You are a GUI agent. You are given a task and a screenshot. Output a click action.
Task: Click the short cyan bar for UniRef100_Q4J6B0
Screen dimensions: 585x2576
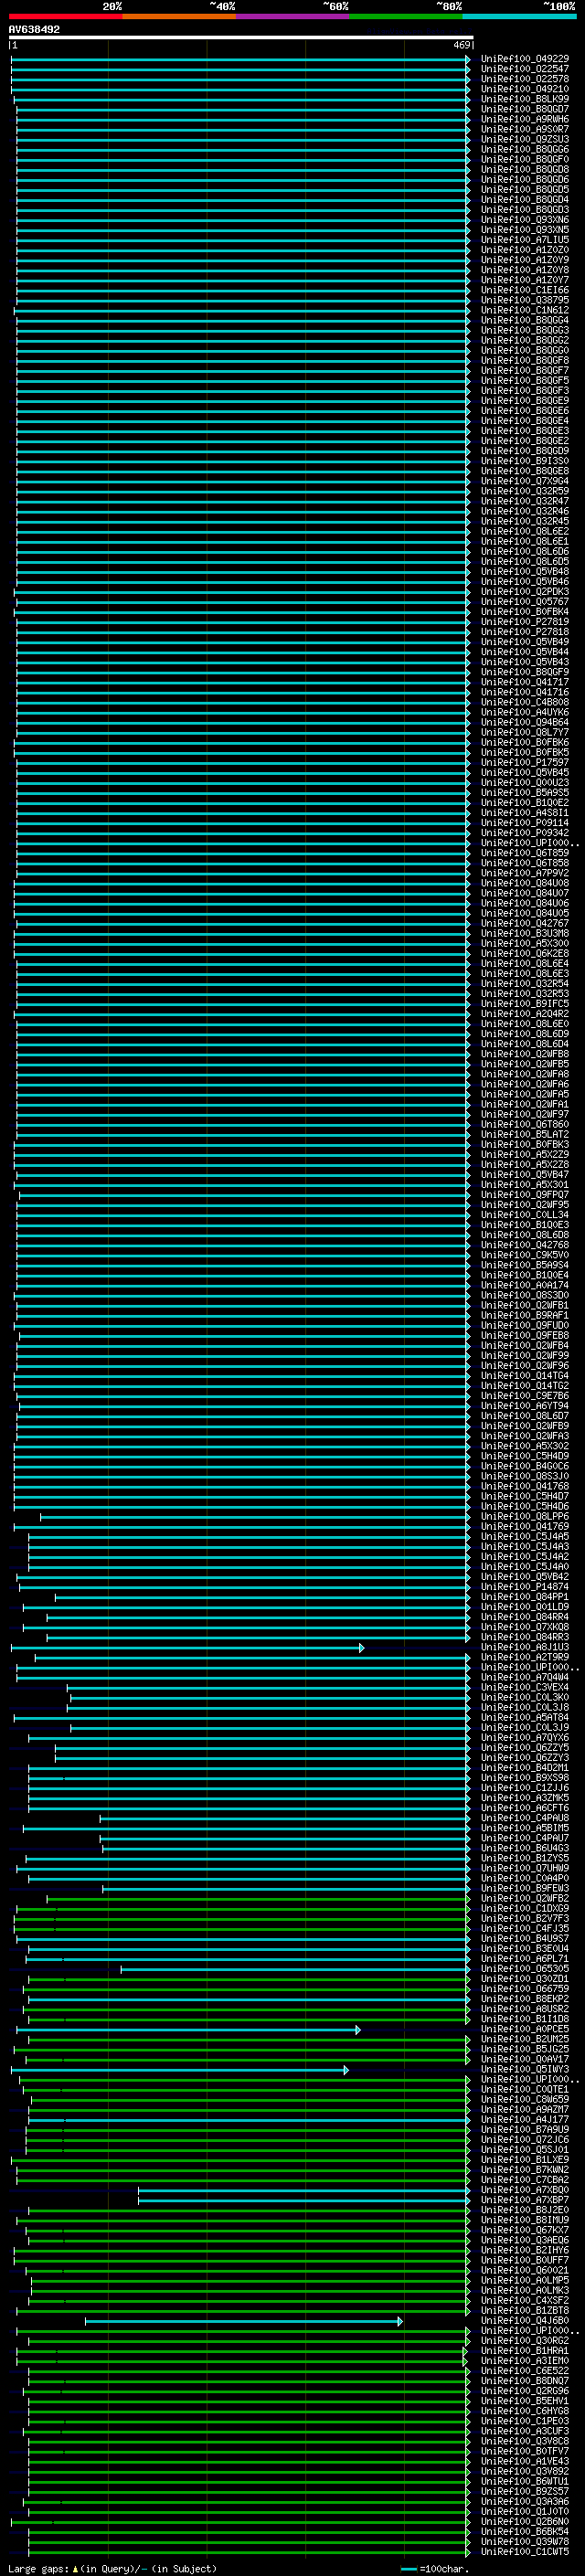244,2321
